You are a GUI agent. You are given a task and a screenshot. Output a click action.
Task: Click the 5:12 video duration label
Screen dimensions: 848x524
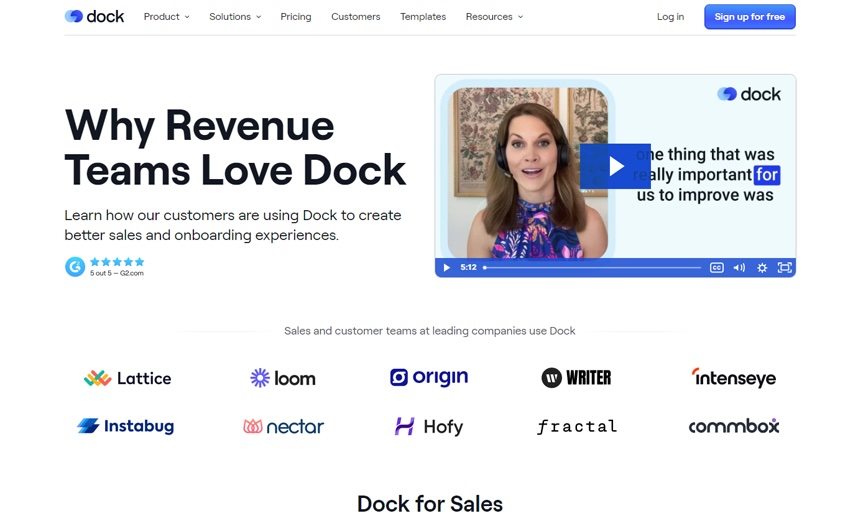click(468, 267)
